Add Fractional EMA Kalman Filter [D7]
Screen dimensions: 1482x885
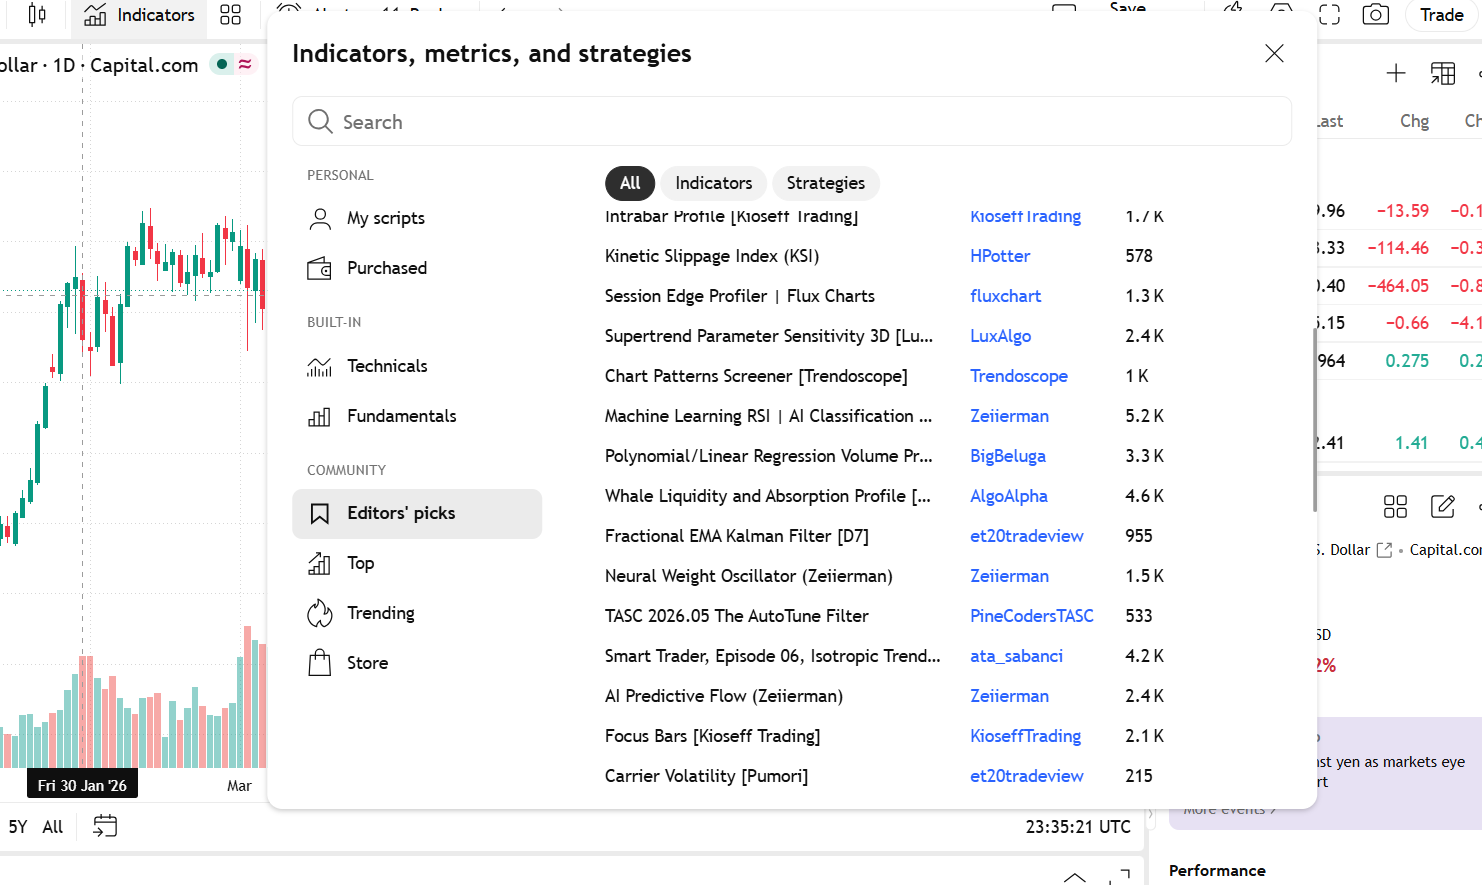tap(737, 536)
